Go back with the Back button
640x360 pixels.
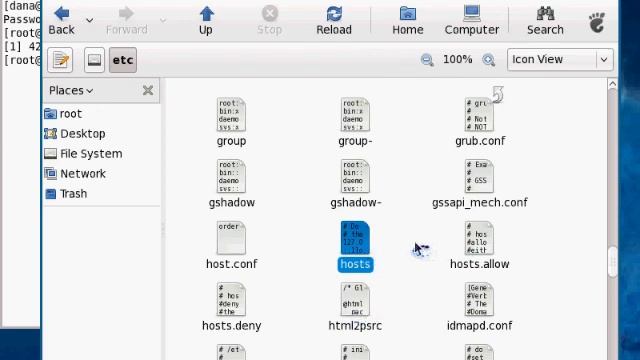pyautogui.click(x=62, y=21)
